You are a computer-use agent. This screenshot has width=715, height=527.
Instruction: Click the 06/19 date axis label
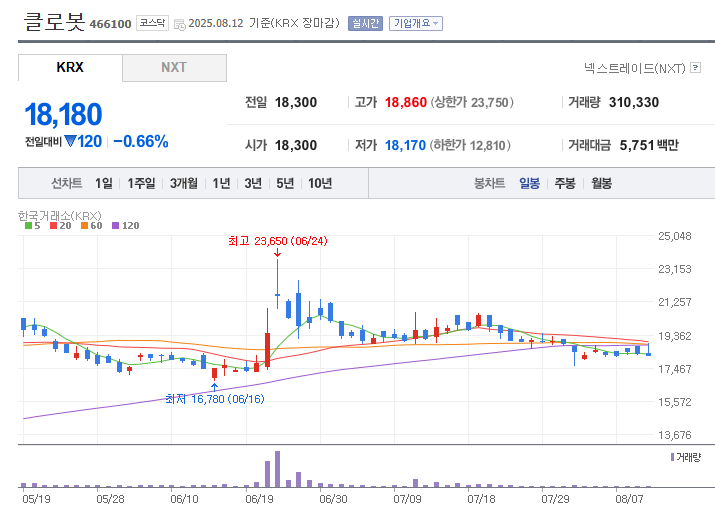click(x=259, y=499)
